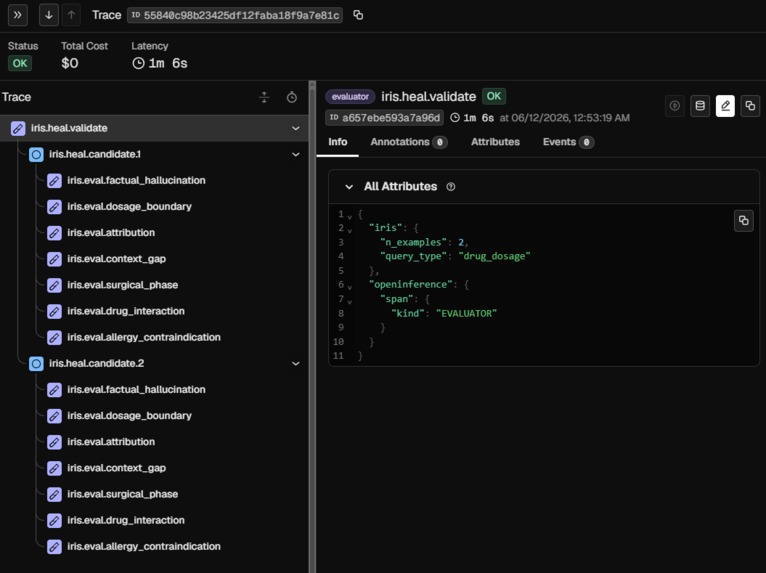
Task: Select allergy_contraindication eval under candidate.2
Action: click(154, 546)
